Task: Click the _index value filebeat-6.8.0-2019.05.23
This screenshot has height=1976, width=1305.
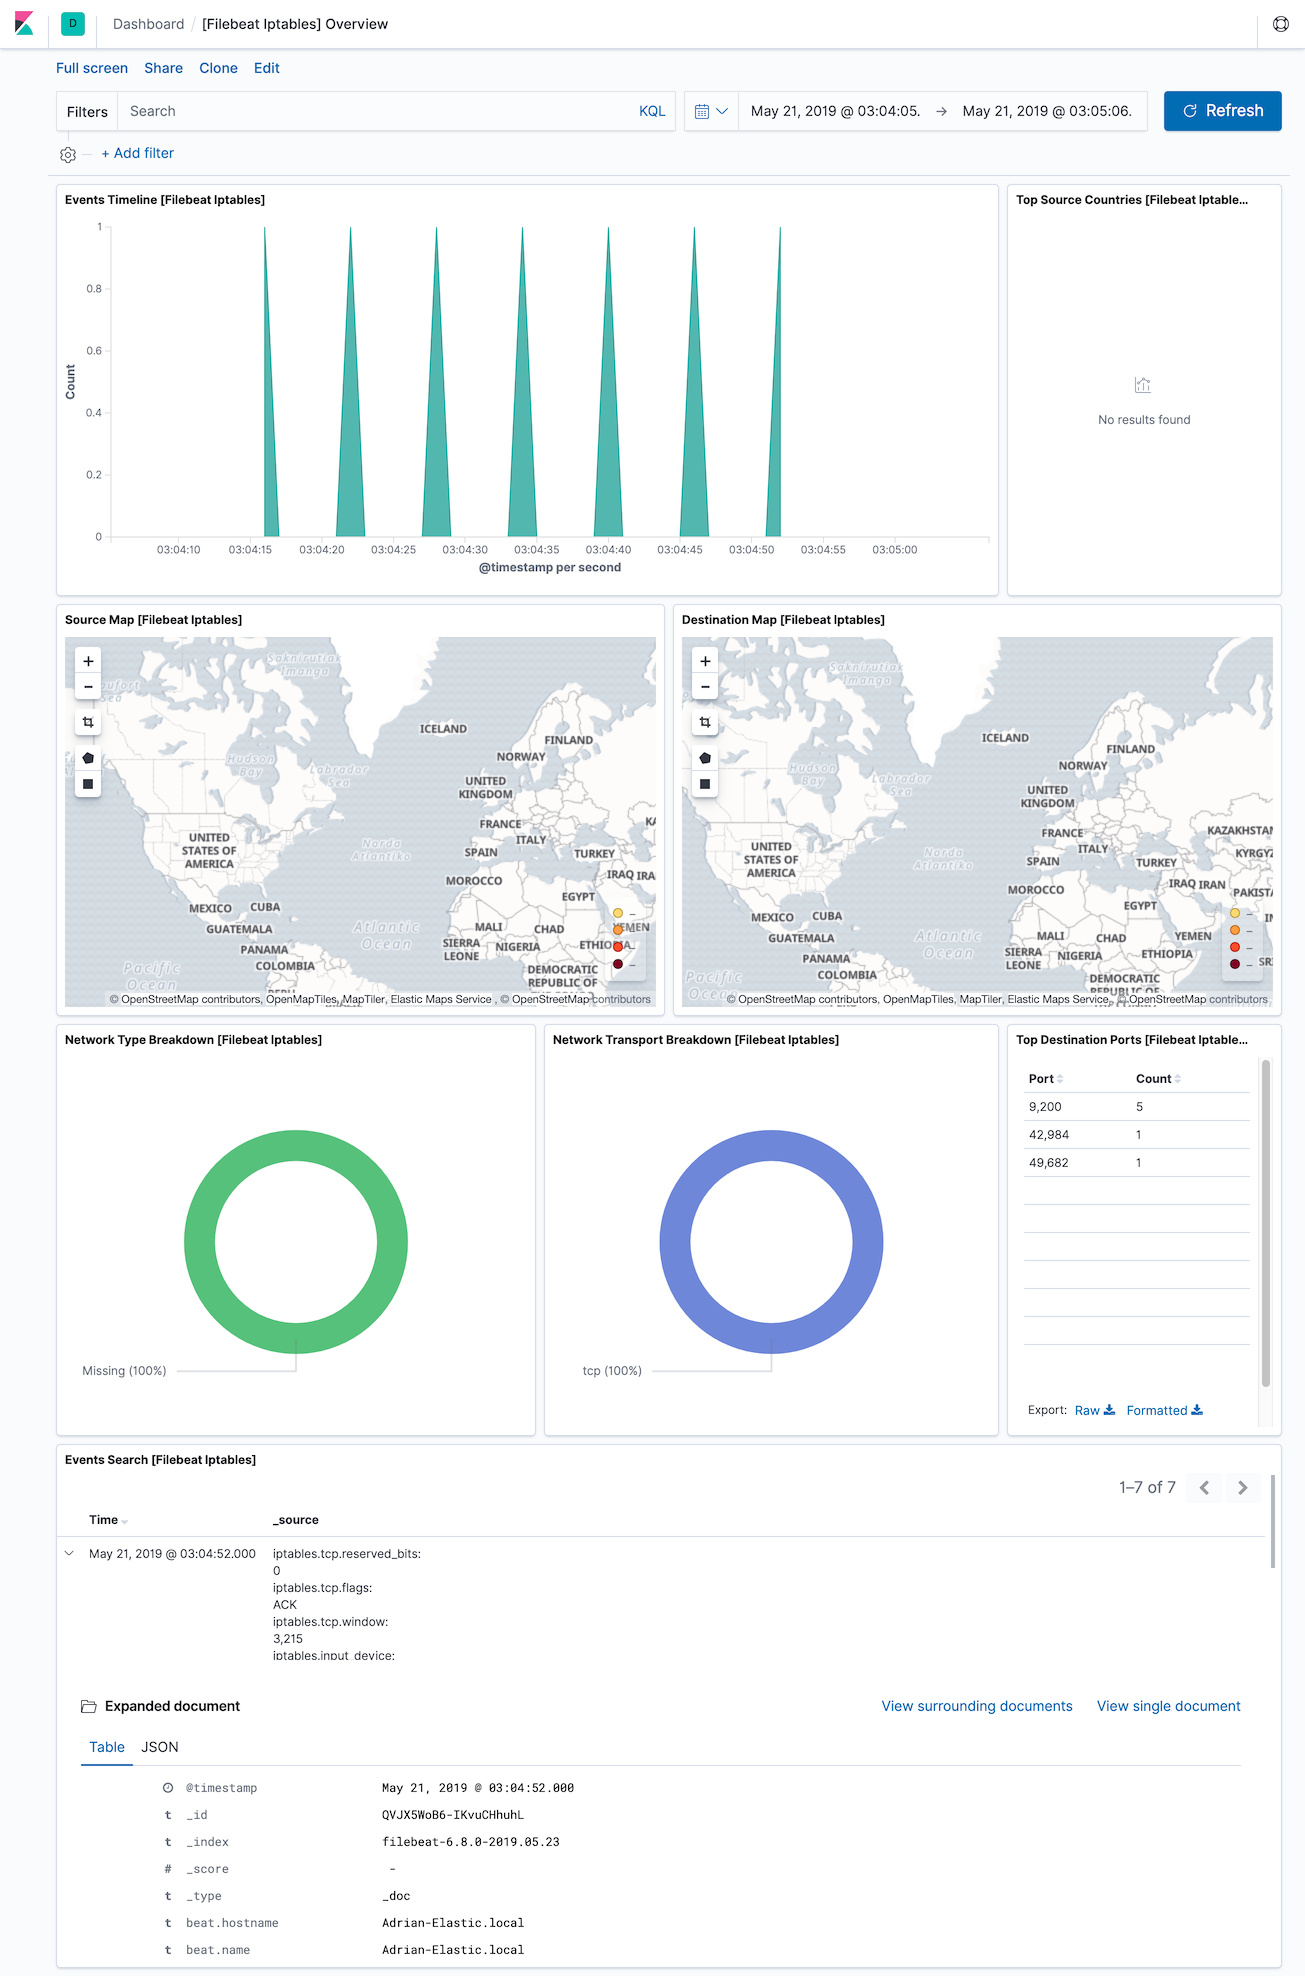Action: point(471,1842)
